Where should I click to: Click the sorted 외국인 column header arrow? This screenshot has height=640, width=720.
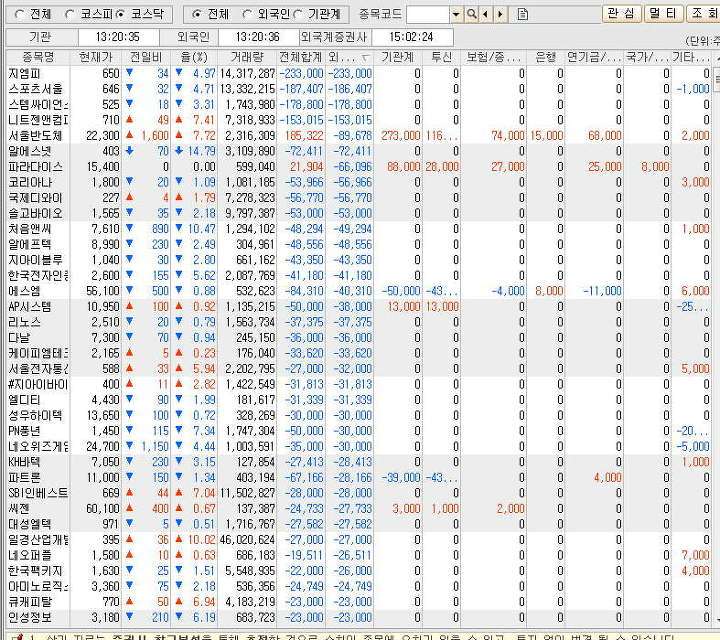click(365, 57)
